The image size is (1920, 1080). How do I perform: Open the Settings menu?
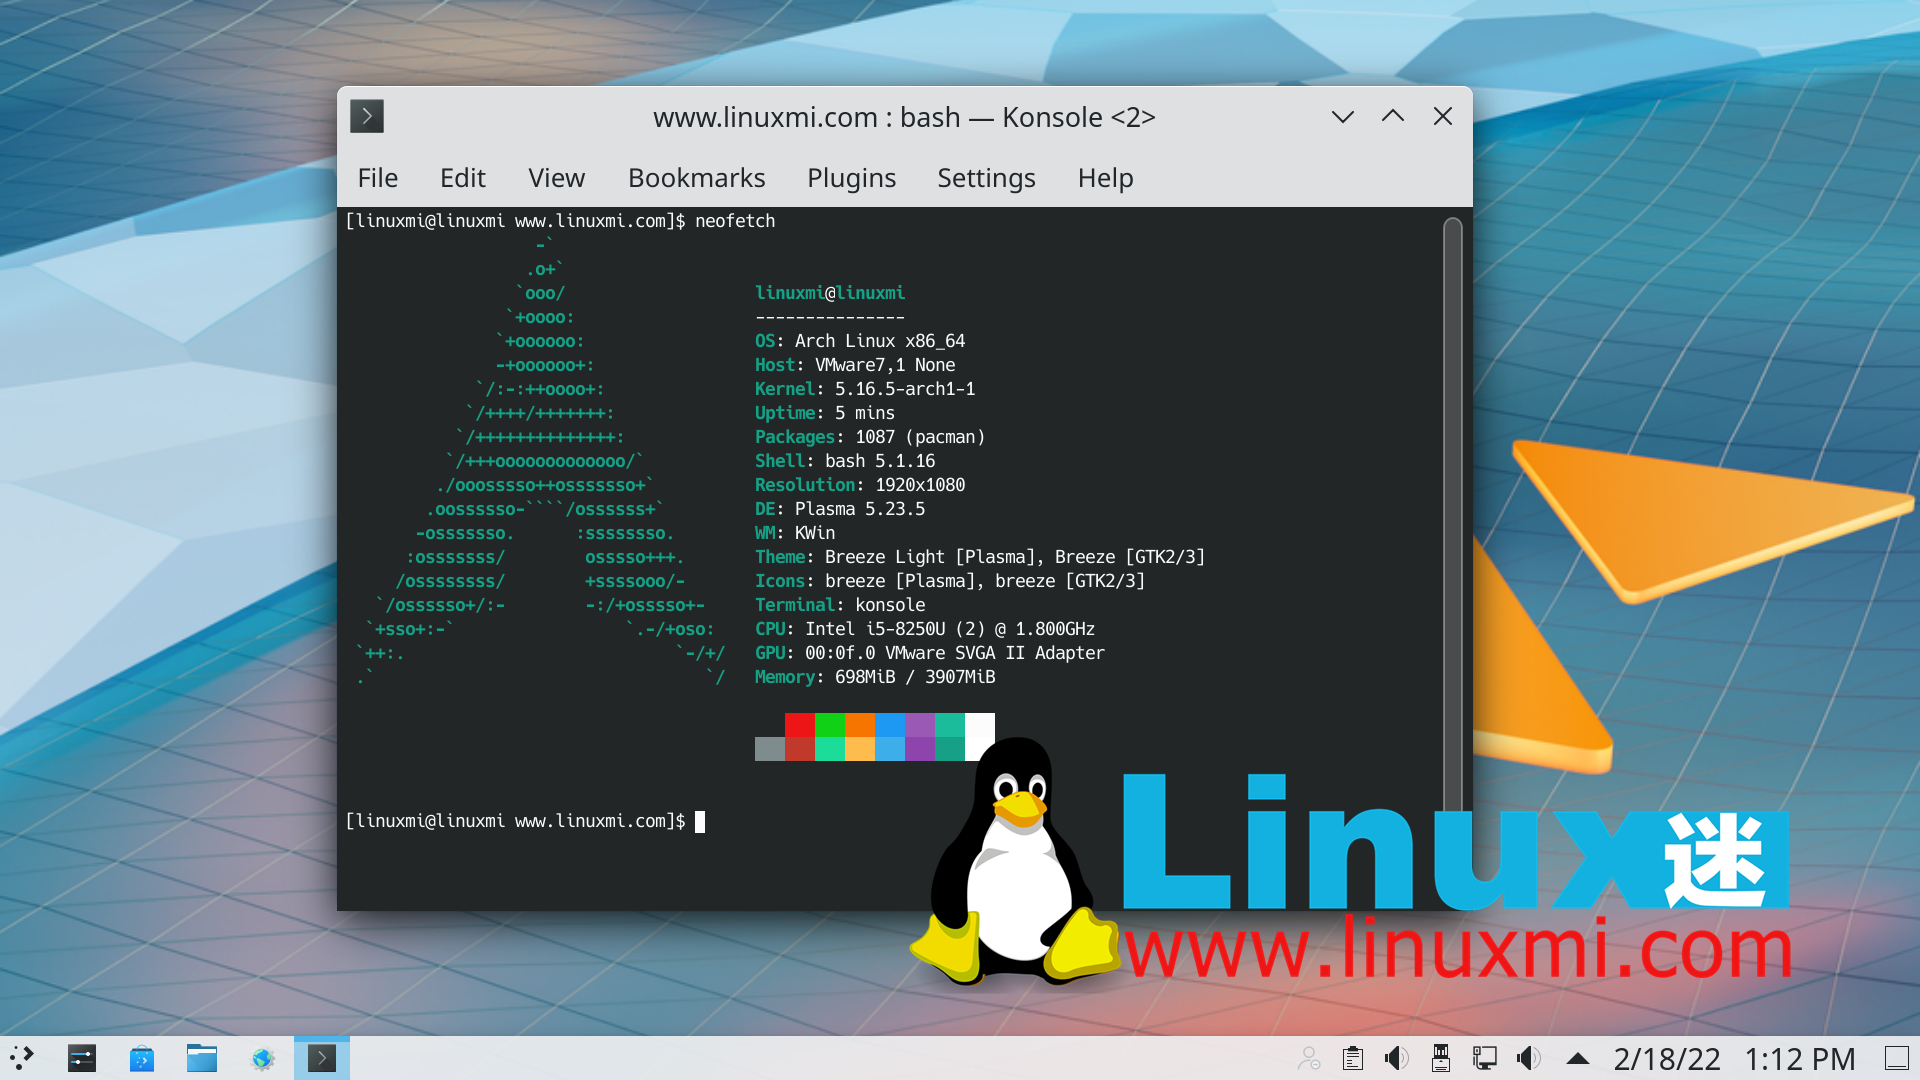987,178
